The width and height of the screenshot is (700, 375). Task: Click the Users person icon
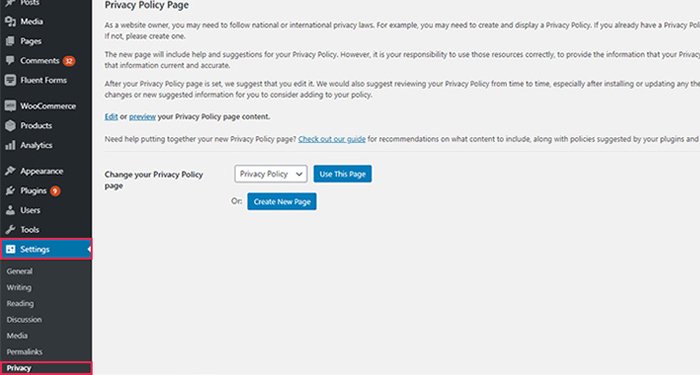pyautogui.click(x=10, y=210)
